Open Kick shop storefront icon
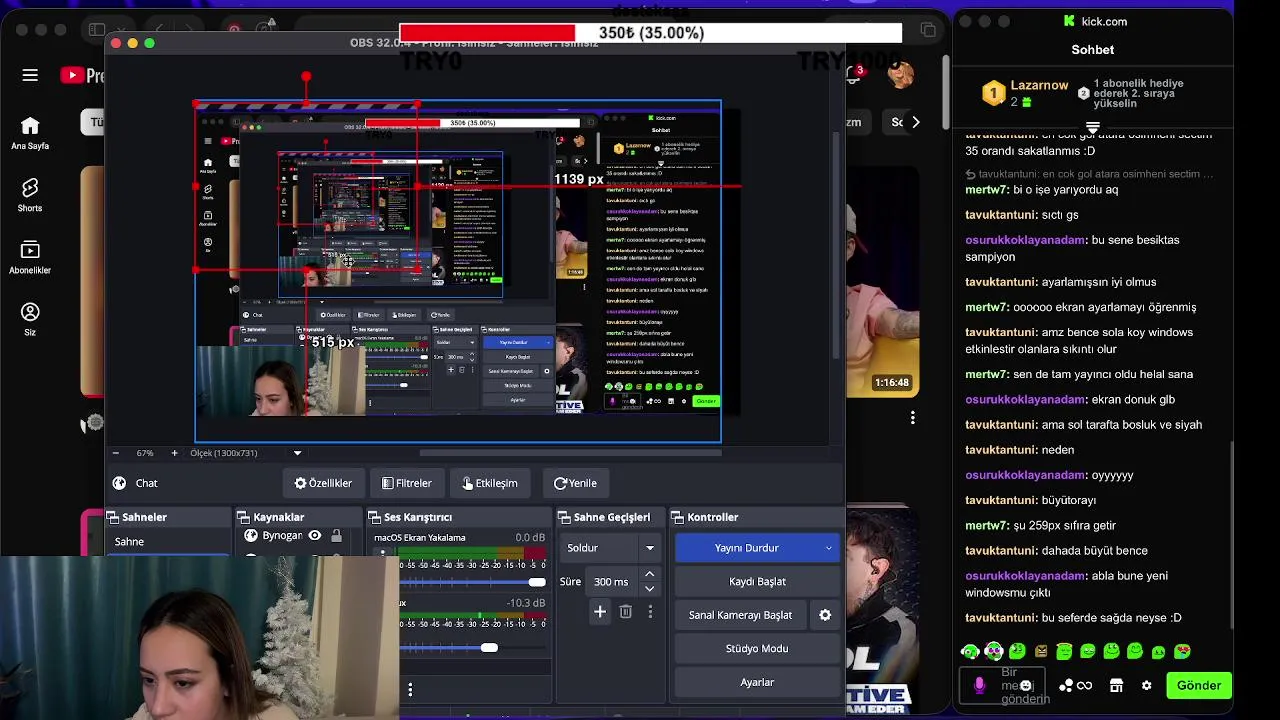The width and height of the screenshot is (1280, 720). coord(1116,685)
